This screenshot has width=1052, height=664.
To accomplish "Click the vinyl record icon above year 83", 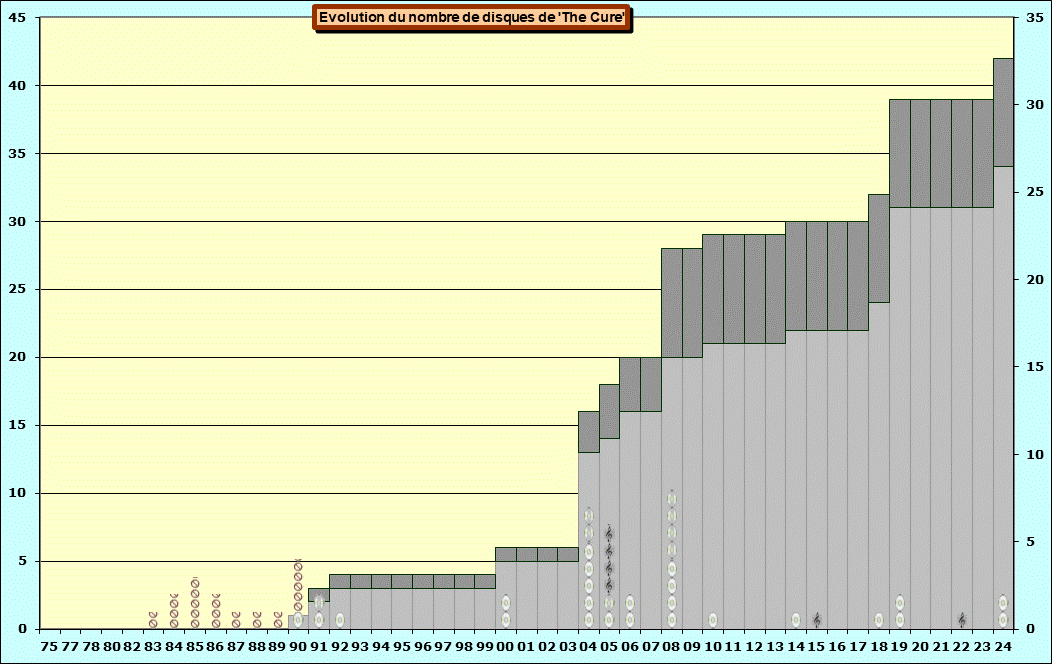I will [x=153, y=620].
